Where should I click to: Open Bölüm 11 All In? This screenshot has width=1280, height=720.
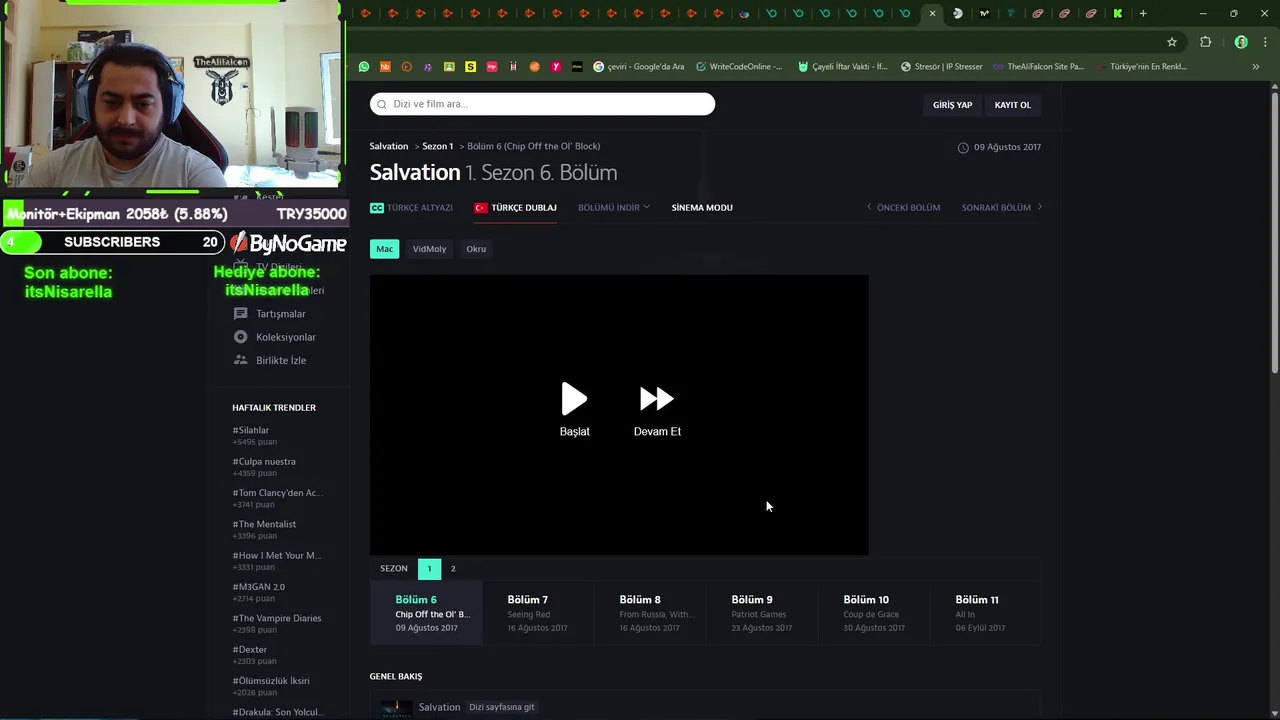click(986, 613)
